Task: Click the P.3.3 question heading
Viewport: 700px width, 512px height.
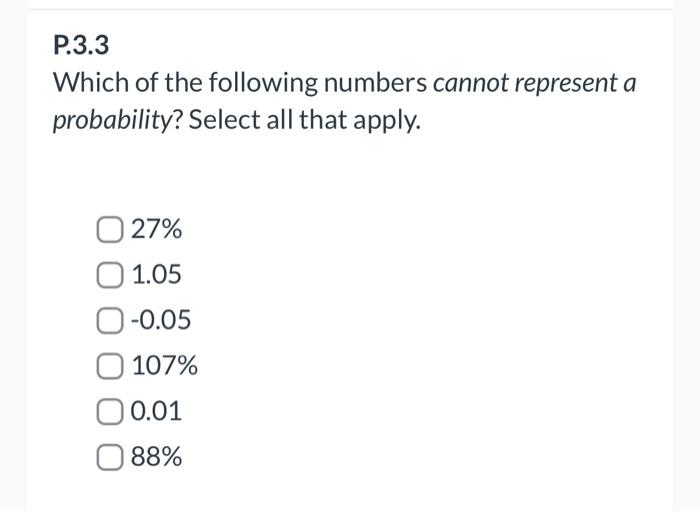Action: coord(81,45)
